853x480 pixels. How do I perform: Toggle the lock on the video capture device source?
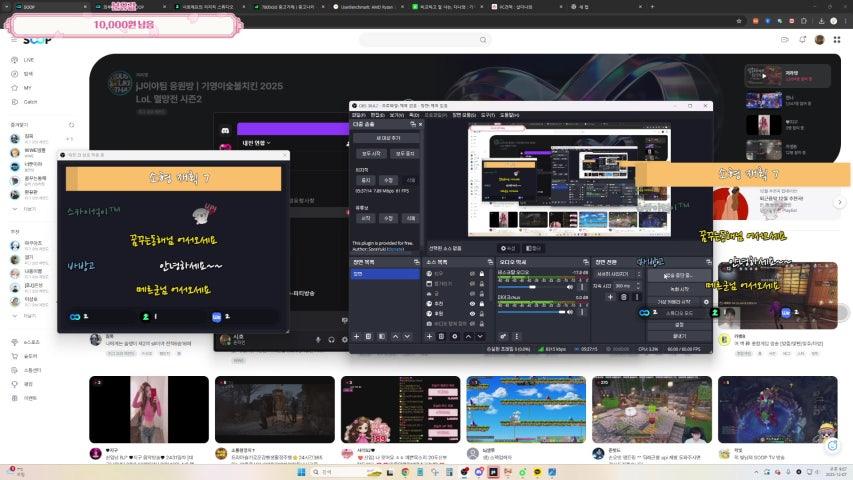482,323
